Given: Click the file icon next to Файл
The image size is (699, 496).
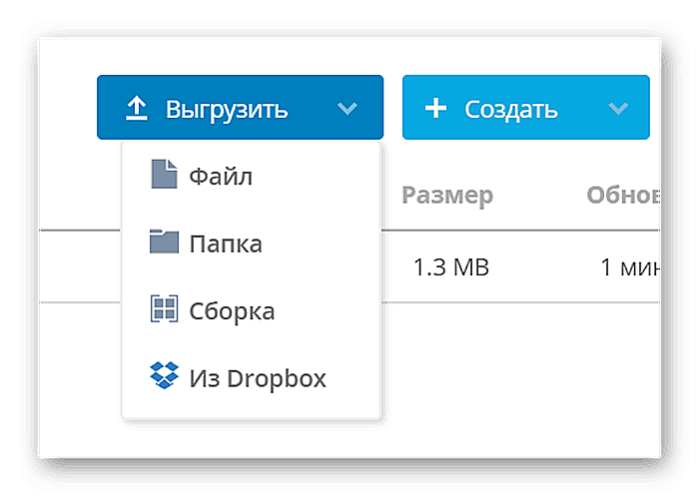Looking at the screenshot, I should (x=164, y=174).
